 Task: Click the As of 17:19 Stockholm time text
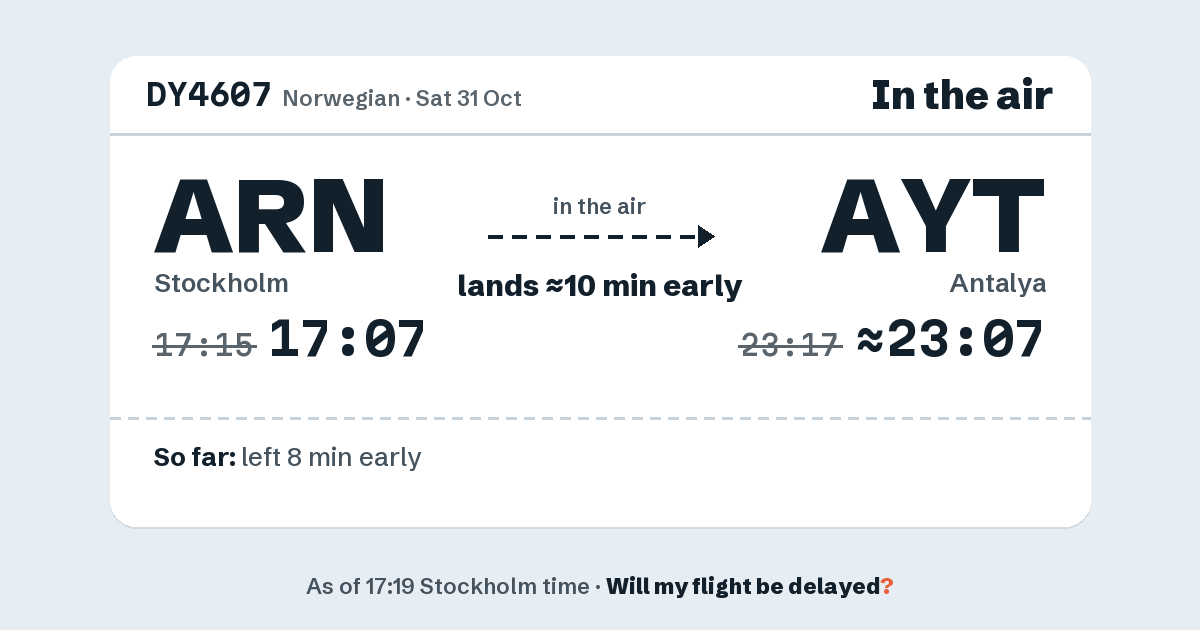click(x=448, y=587)
